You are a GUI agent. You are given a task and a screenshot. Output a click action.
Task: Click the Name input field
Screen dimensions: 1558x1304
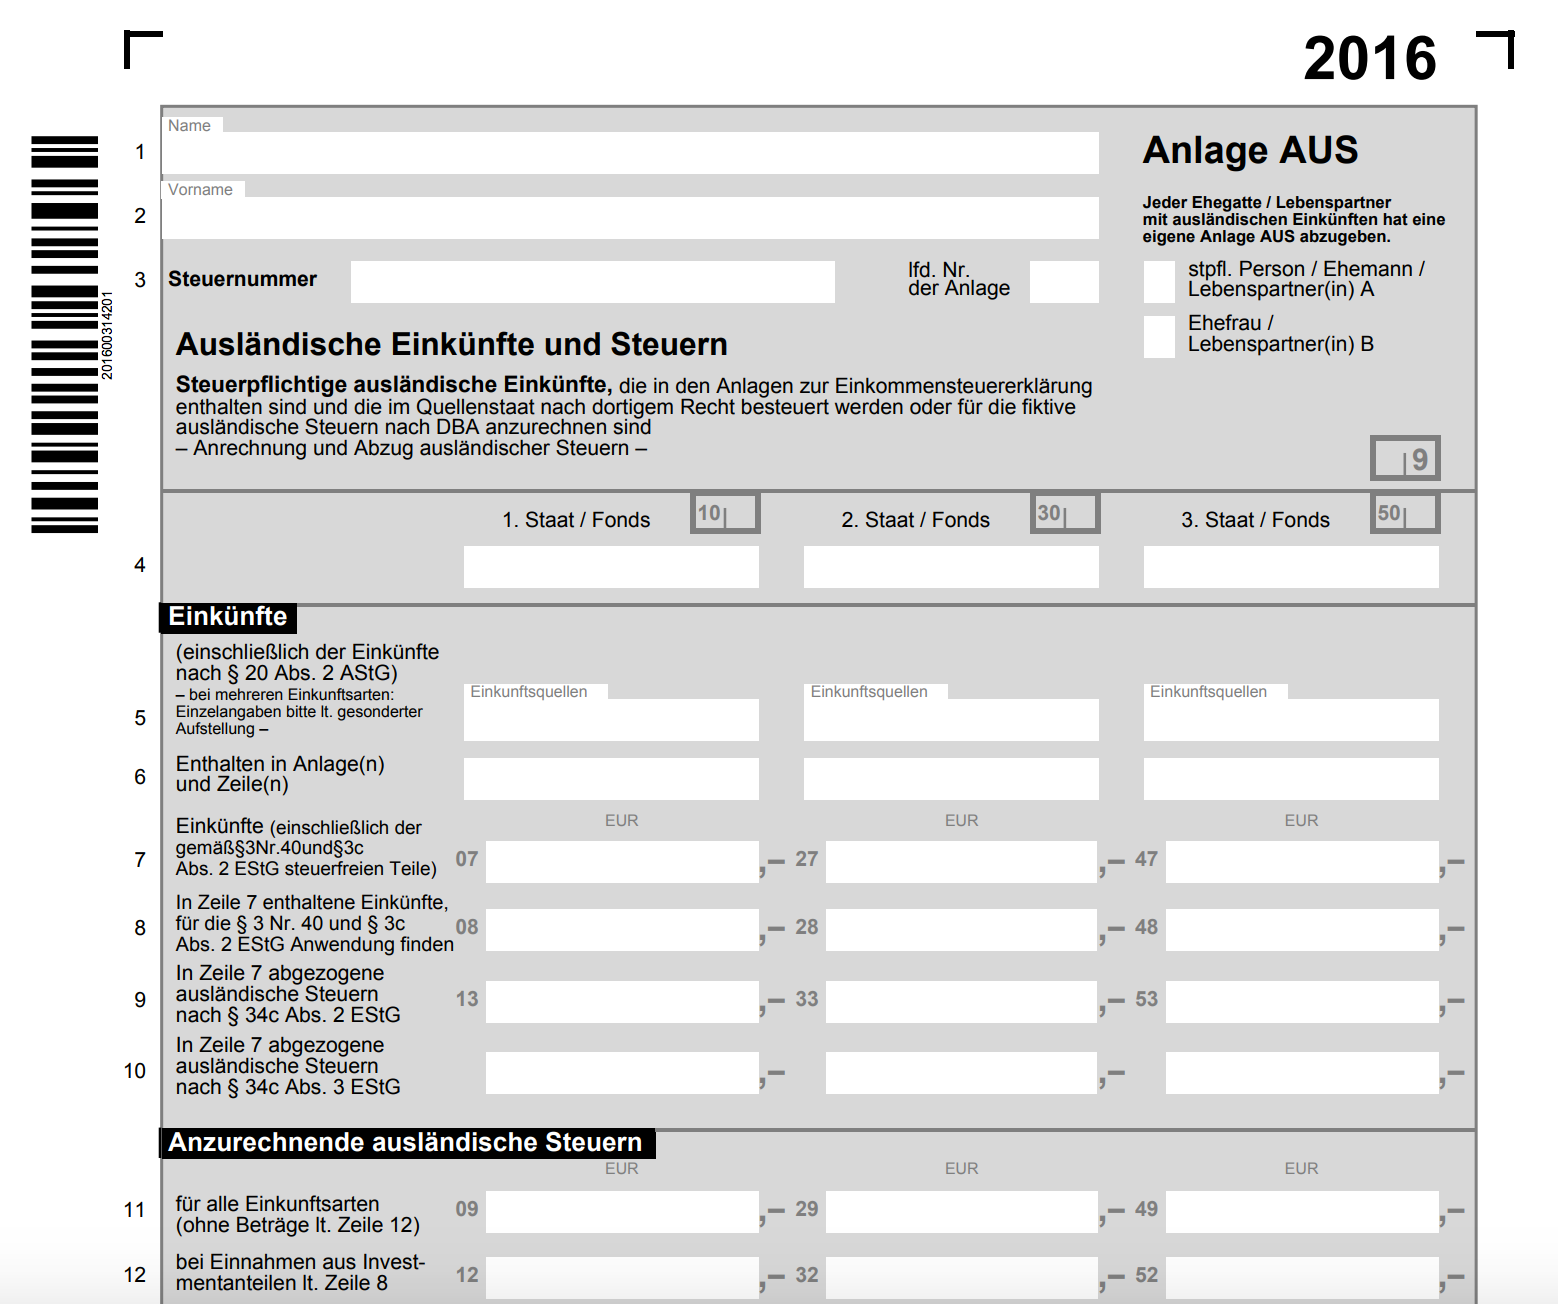pos(630,153)
